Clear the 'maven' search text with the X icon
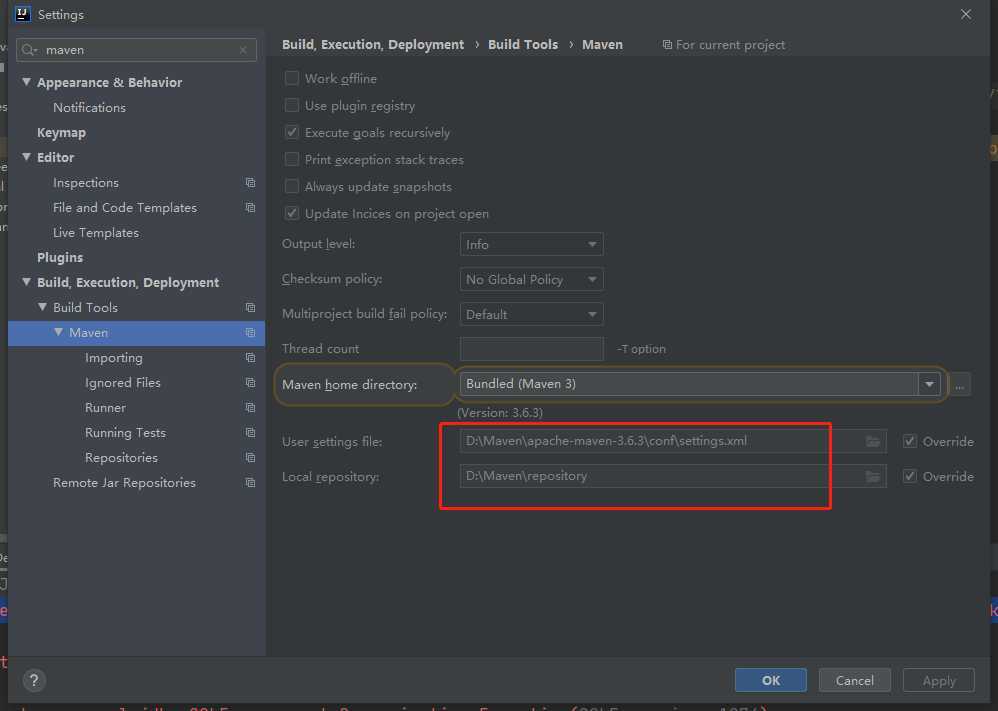This screenshot has height=711, width=998. pyautogui.click(x=243, y=50)
